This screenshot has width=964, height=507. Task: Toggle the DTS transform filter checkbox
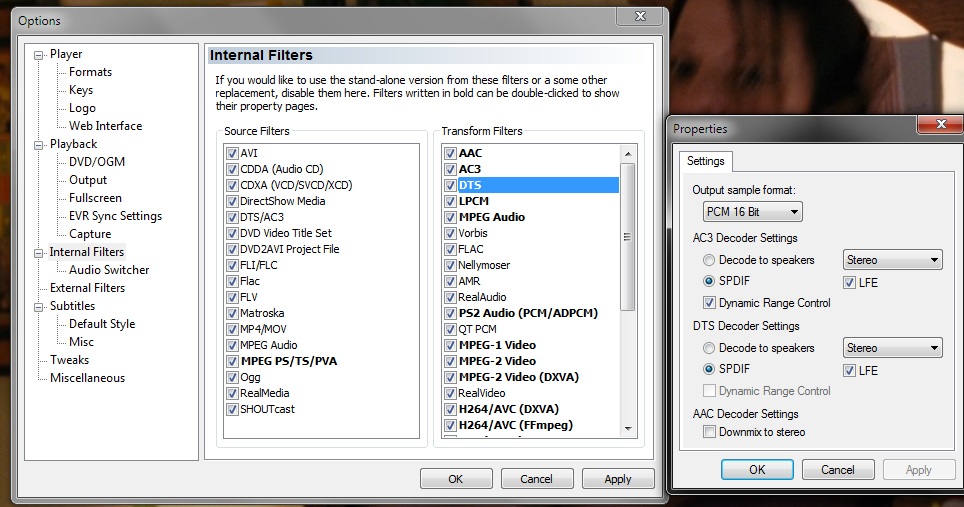[450, 185]
